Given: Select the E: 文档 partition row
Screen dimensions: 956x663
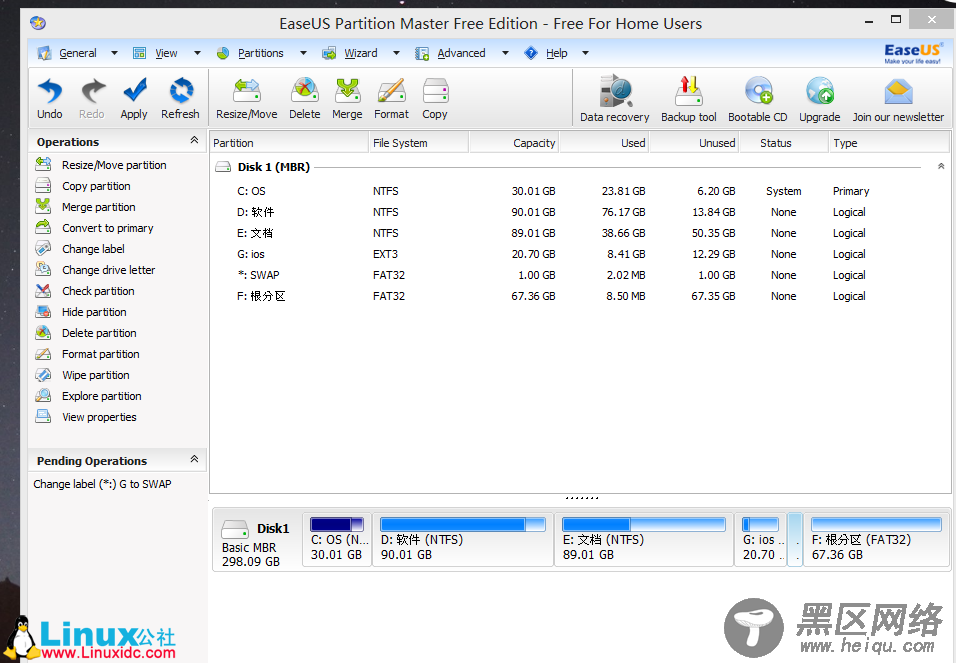Looking at the screenshot, I should click(x=579, y=233).
